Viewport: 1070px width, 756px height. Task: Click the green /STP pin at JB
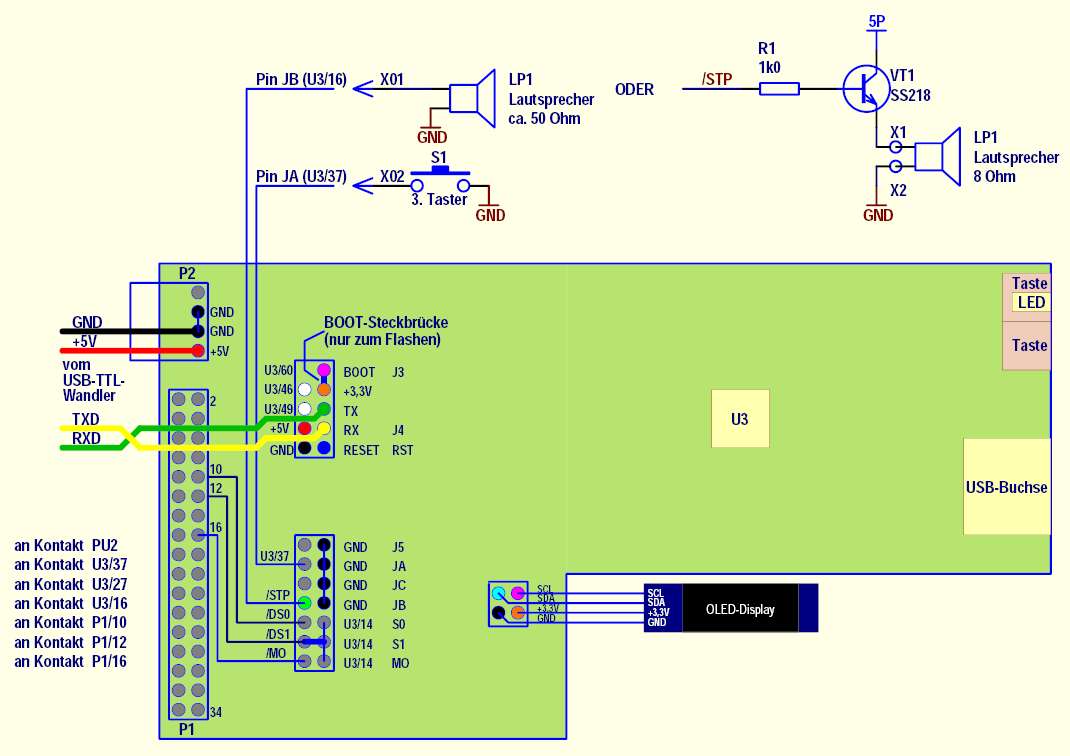point(304,603)
